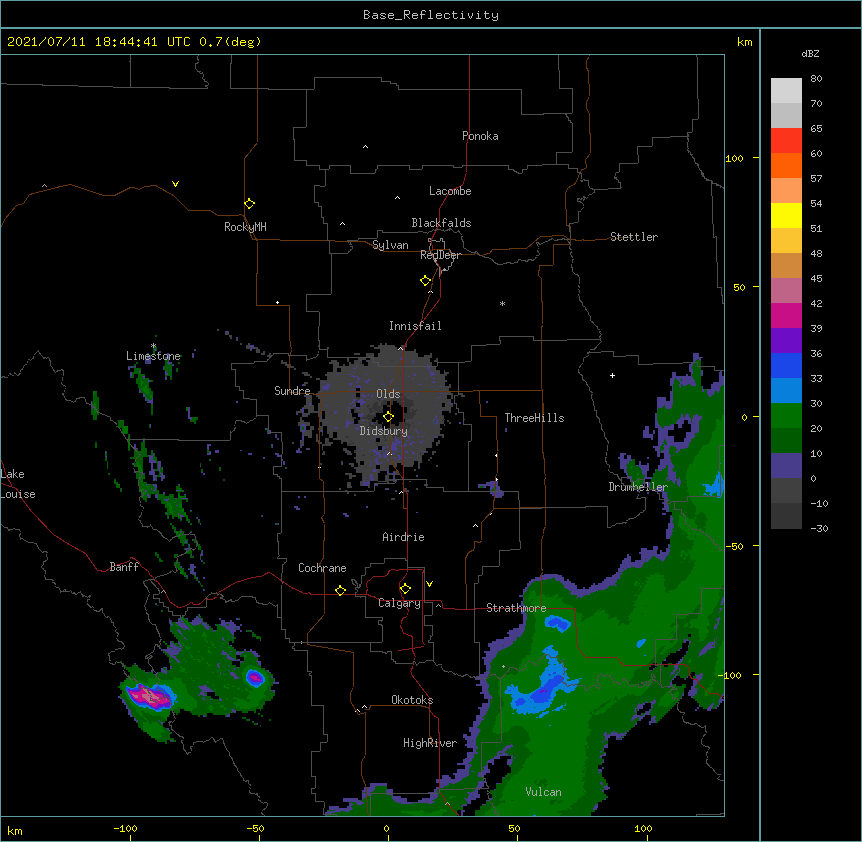Click the Cochrane label
Screen dimensions: 862x842
(322, 568)
